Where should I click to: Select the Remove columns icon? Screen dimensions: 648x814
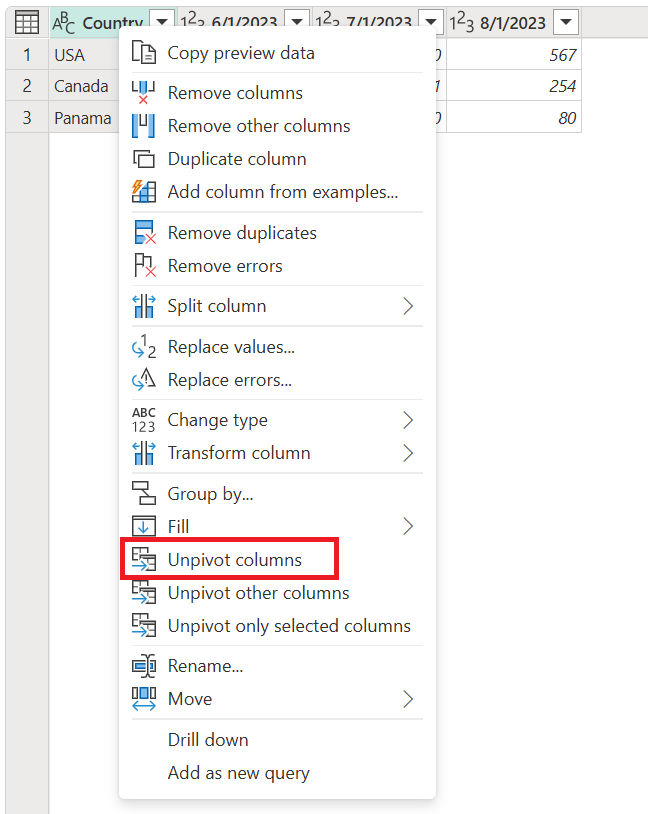coord(142,93)
